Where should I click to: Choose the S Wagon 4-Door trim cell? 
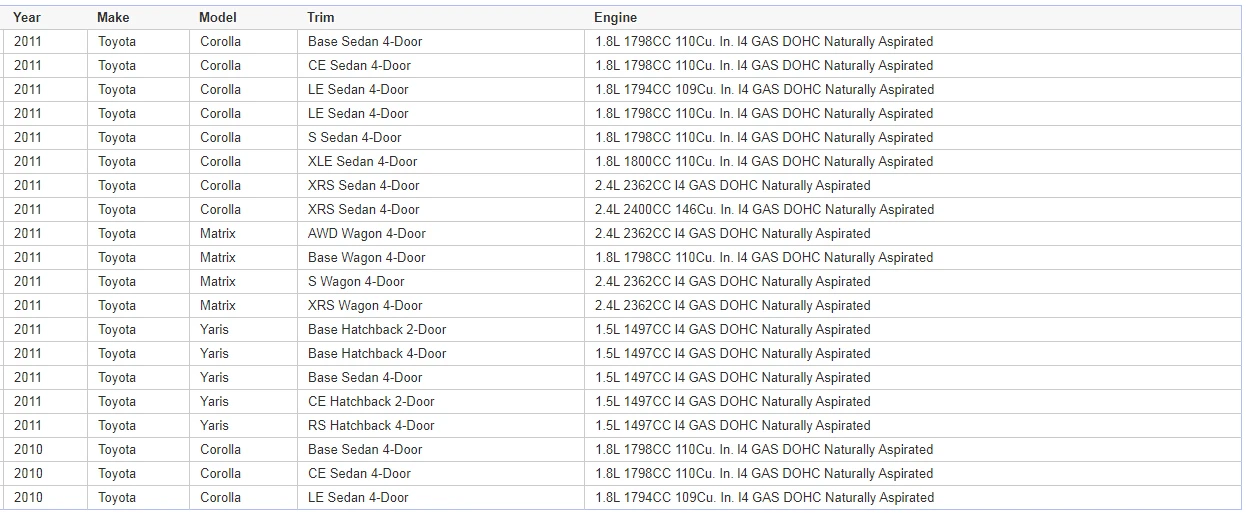pyautogui.click(x=356, y=281)
